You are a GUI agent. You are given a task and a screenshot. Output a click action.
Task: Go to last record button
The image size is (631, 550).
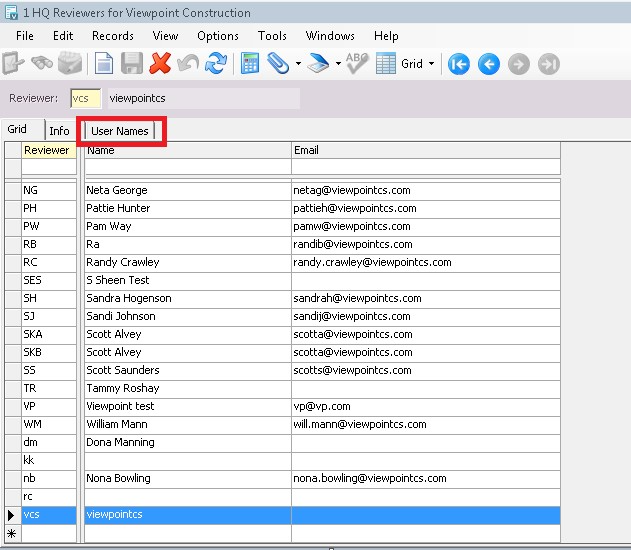coord(549,64)
